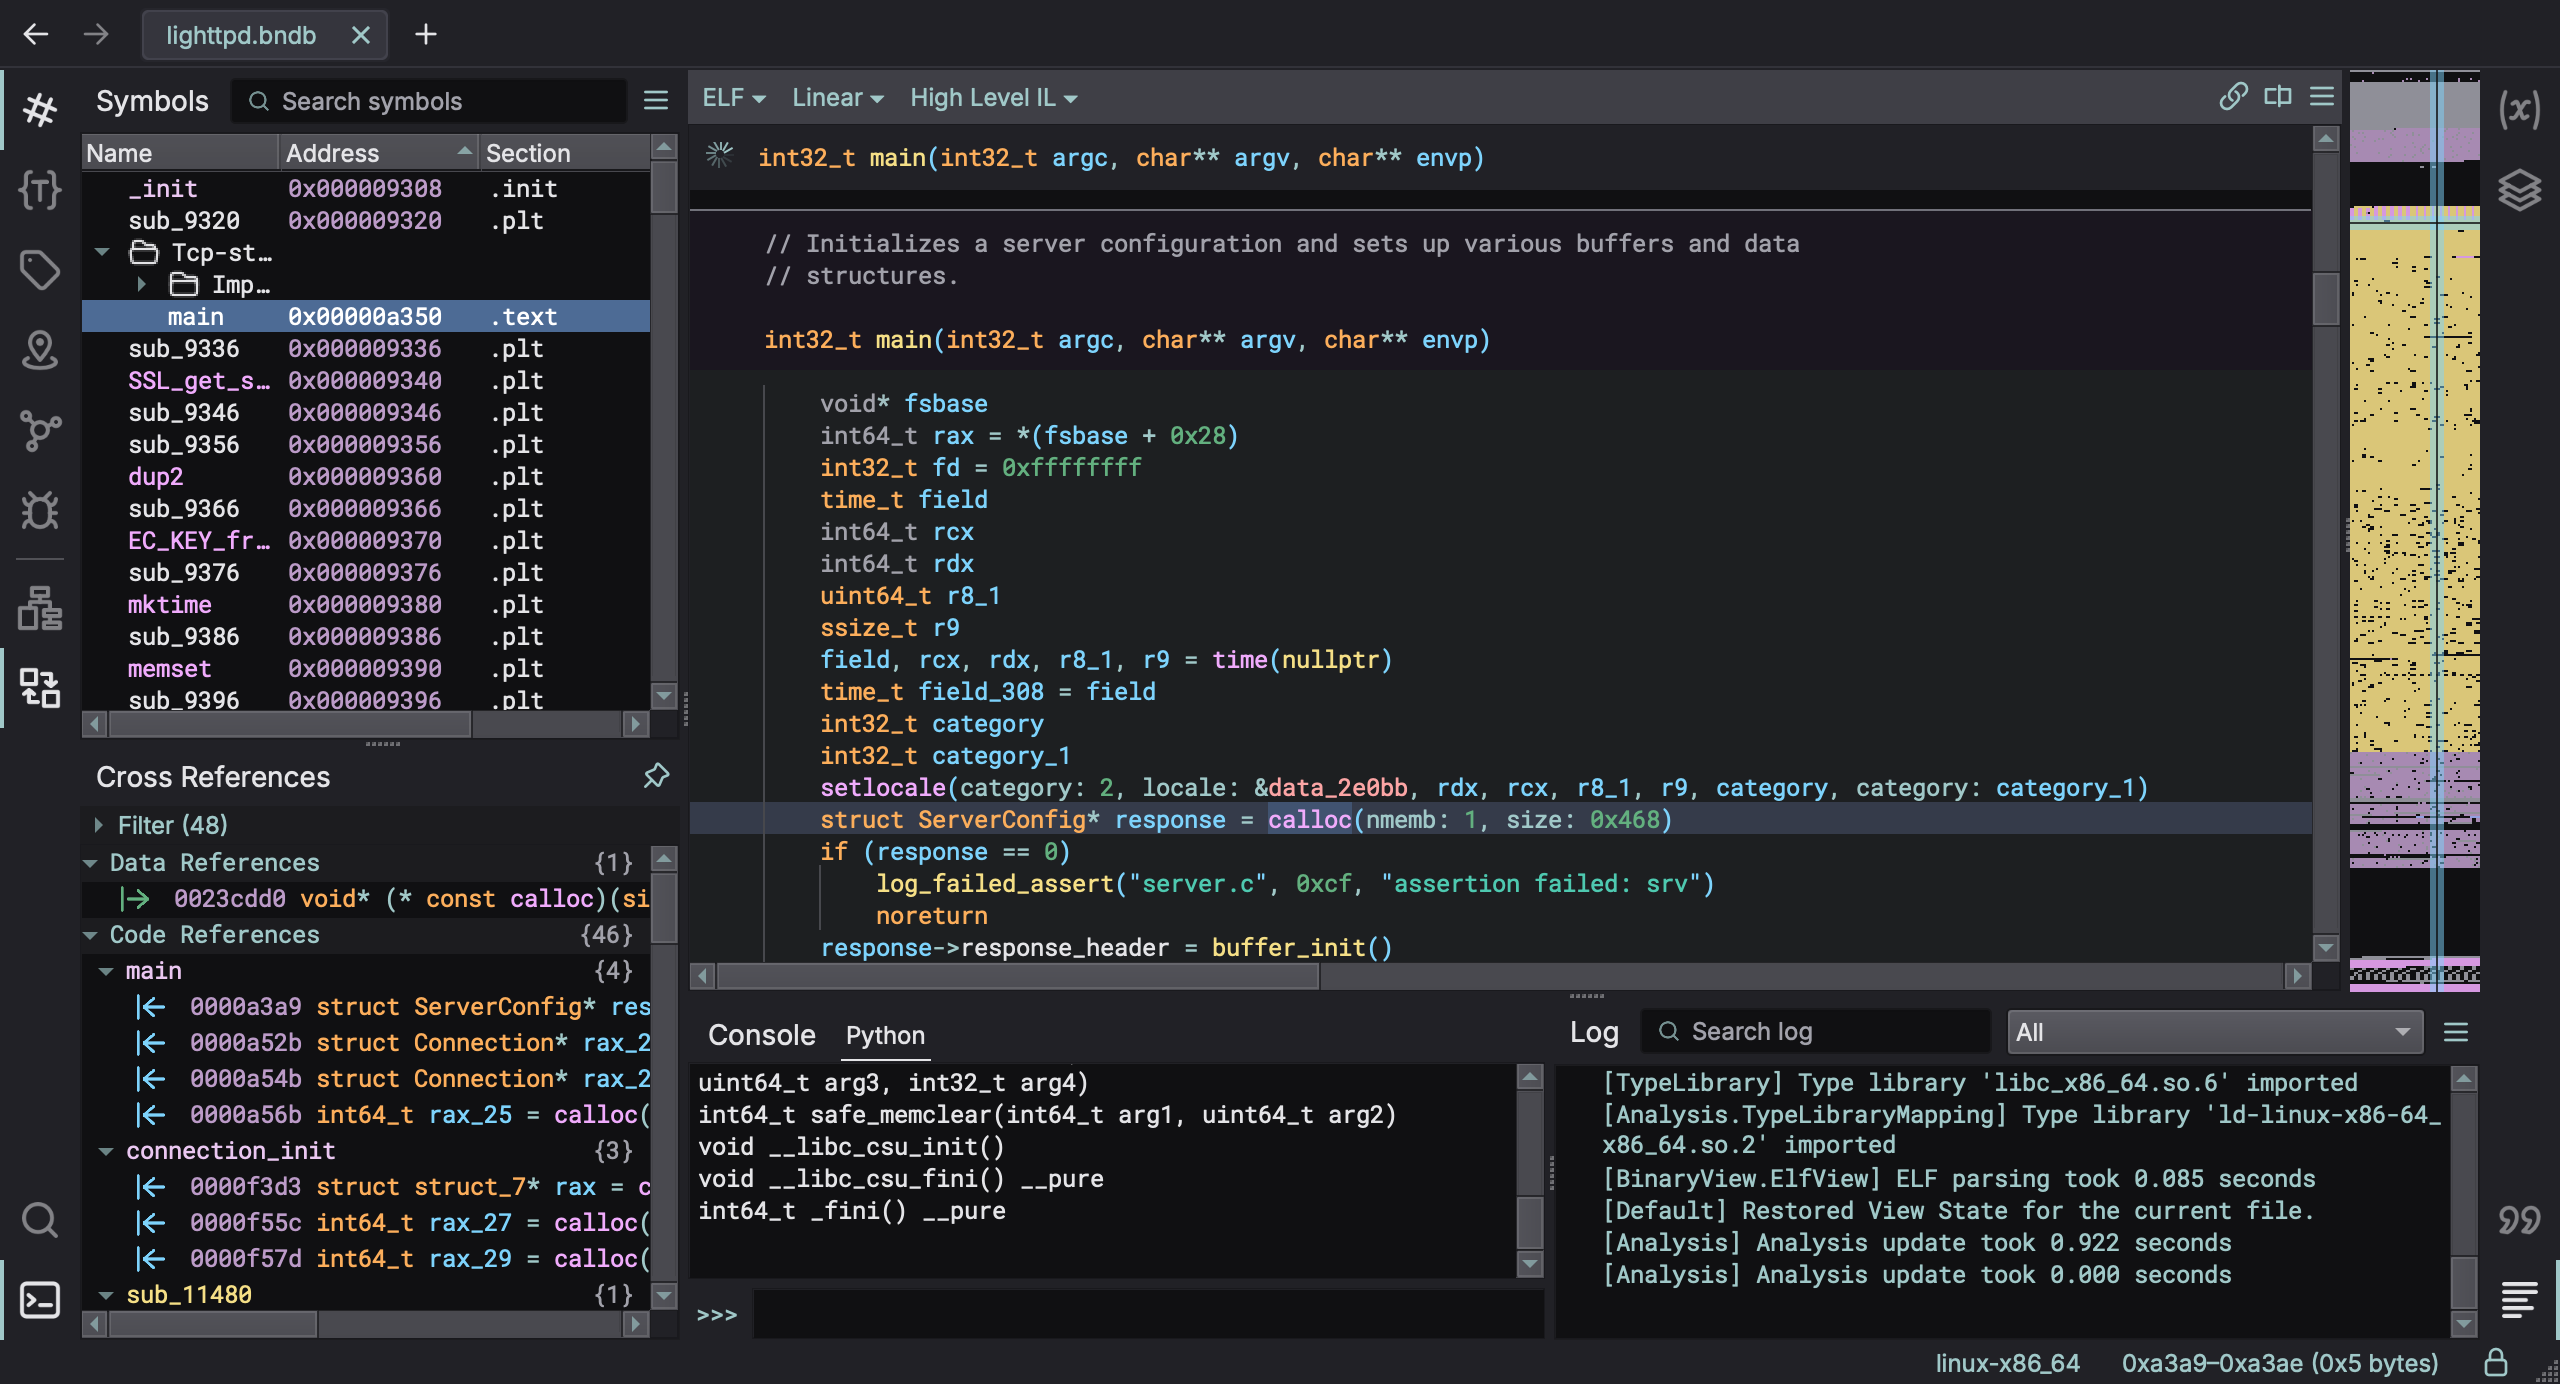The height and width of the screenshot is (1384, 2560).
Task: Open the High Level IL dropdown
Action: click(x=993, y=98)
